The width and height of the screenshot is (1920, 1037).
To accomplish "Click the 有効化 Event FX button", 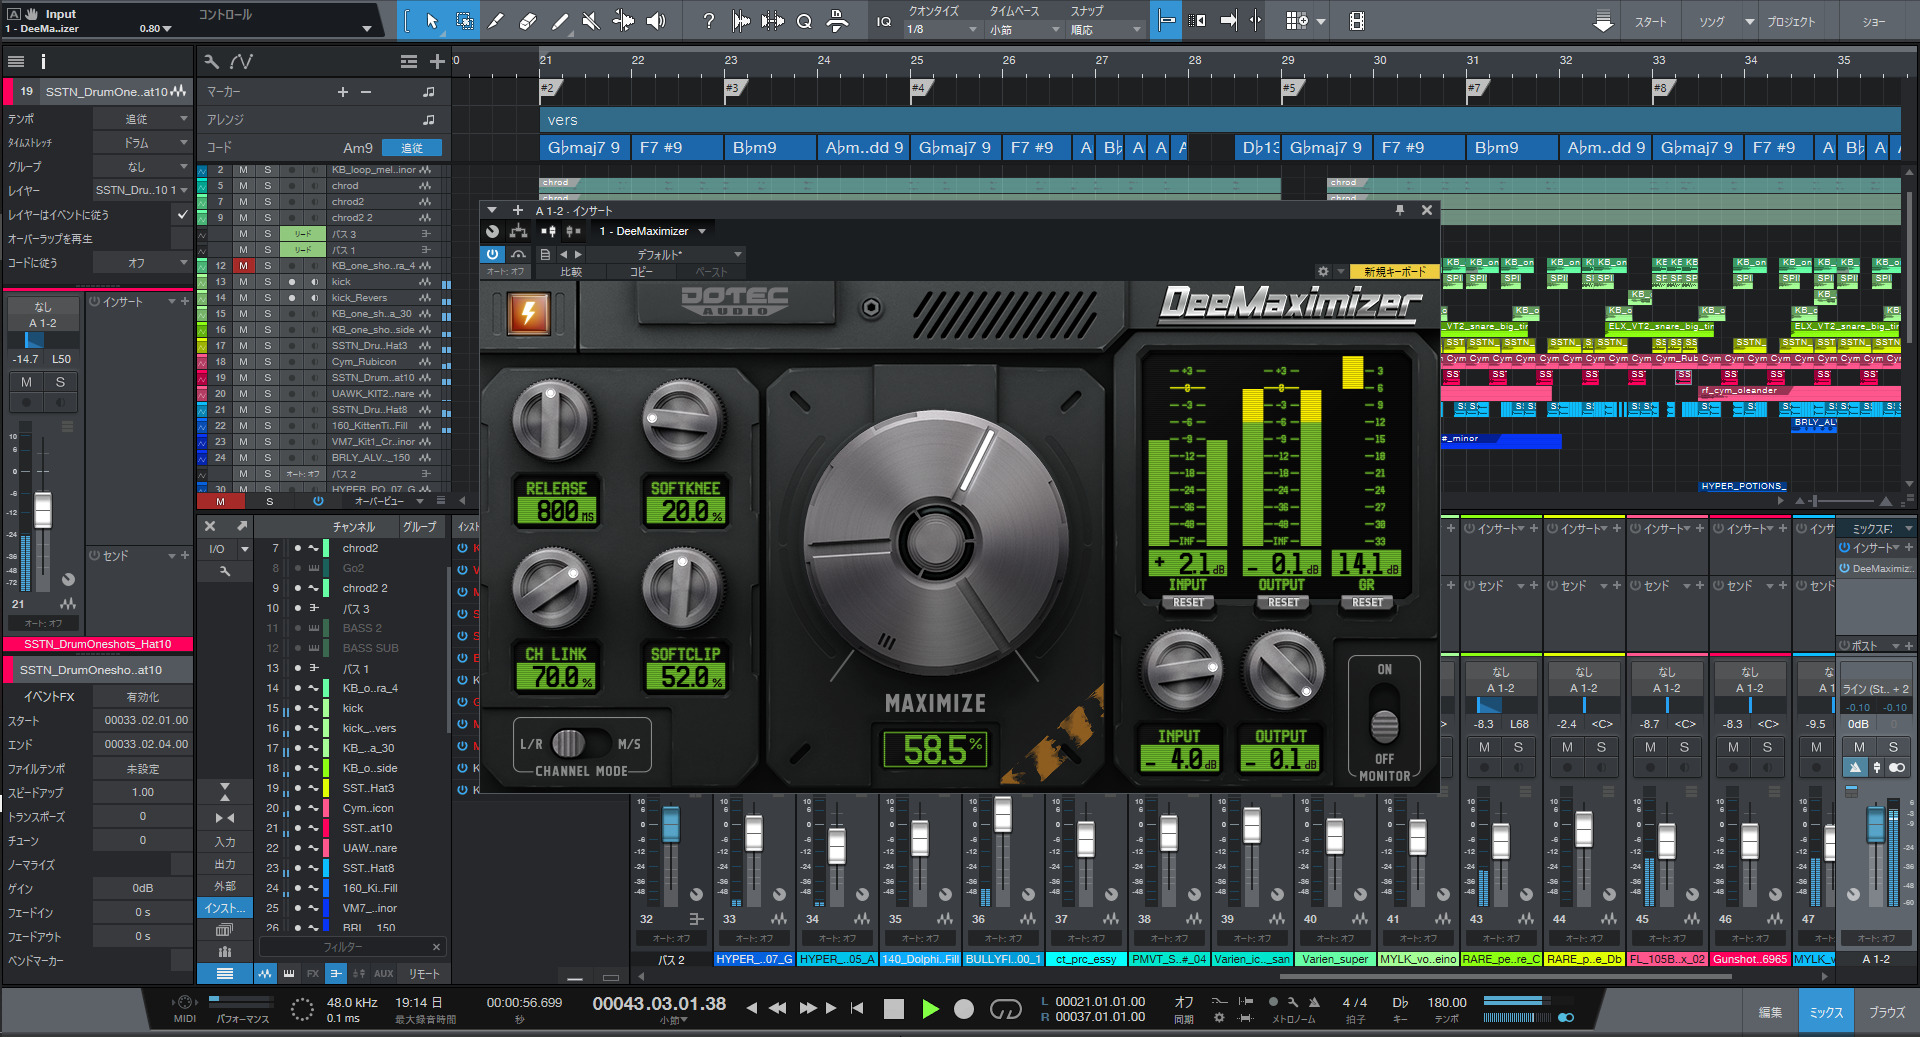I will pos(142,697).
